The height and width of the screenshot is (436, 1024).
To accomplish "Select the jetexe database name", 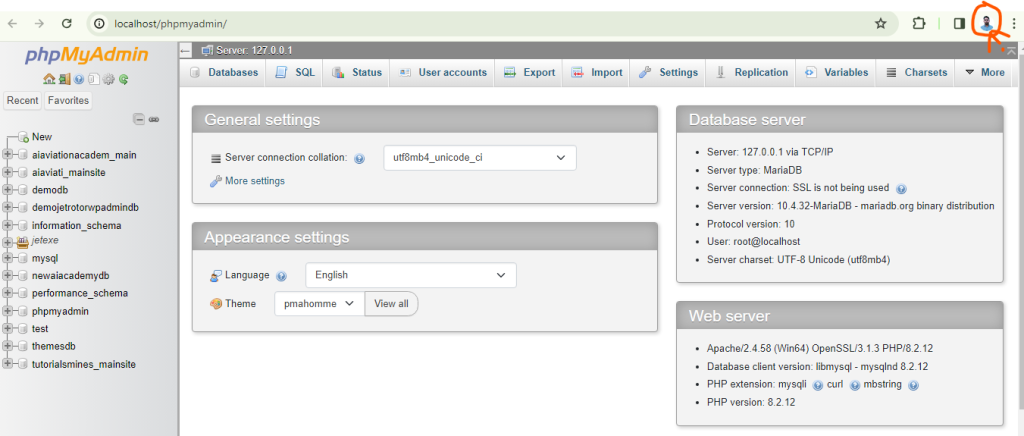I will pyautogui.click(x=45, y=240).
